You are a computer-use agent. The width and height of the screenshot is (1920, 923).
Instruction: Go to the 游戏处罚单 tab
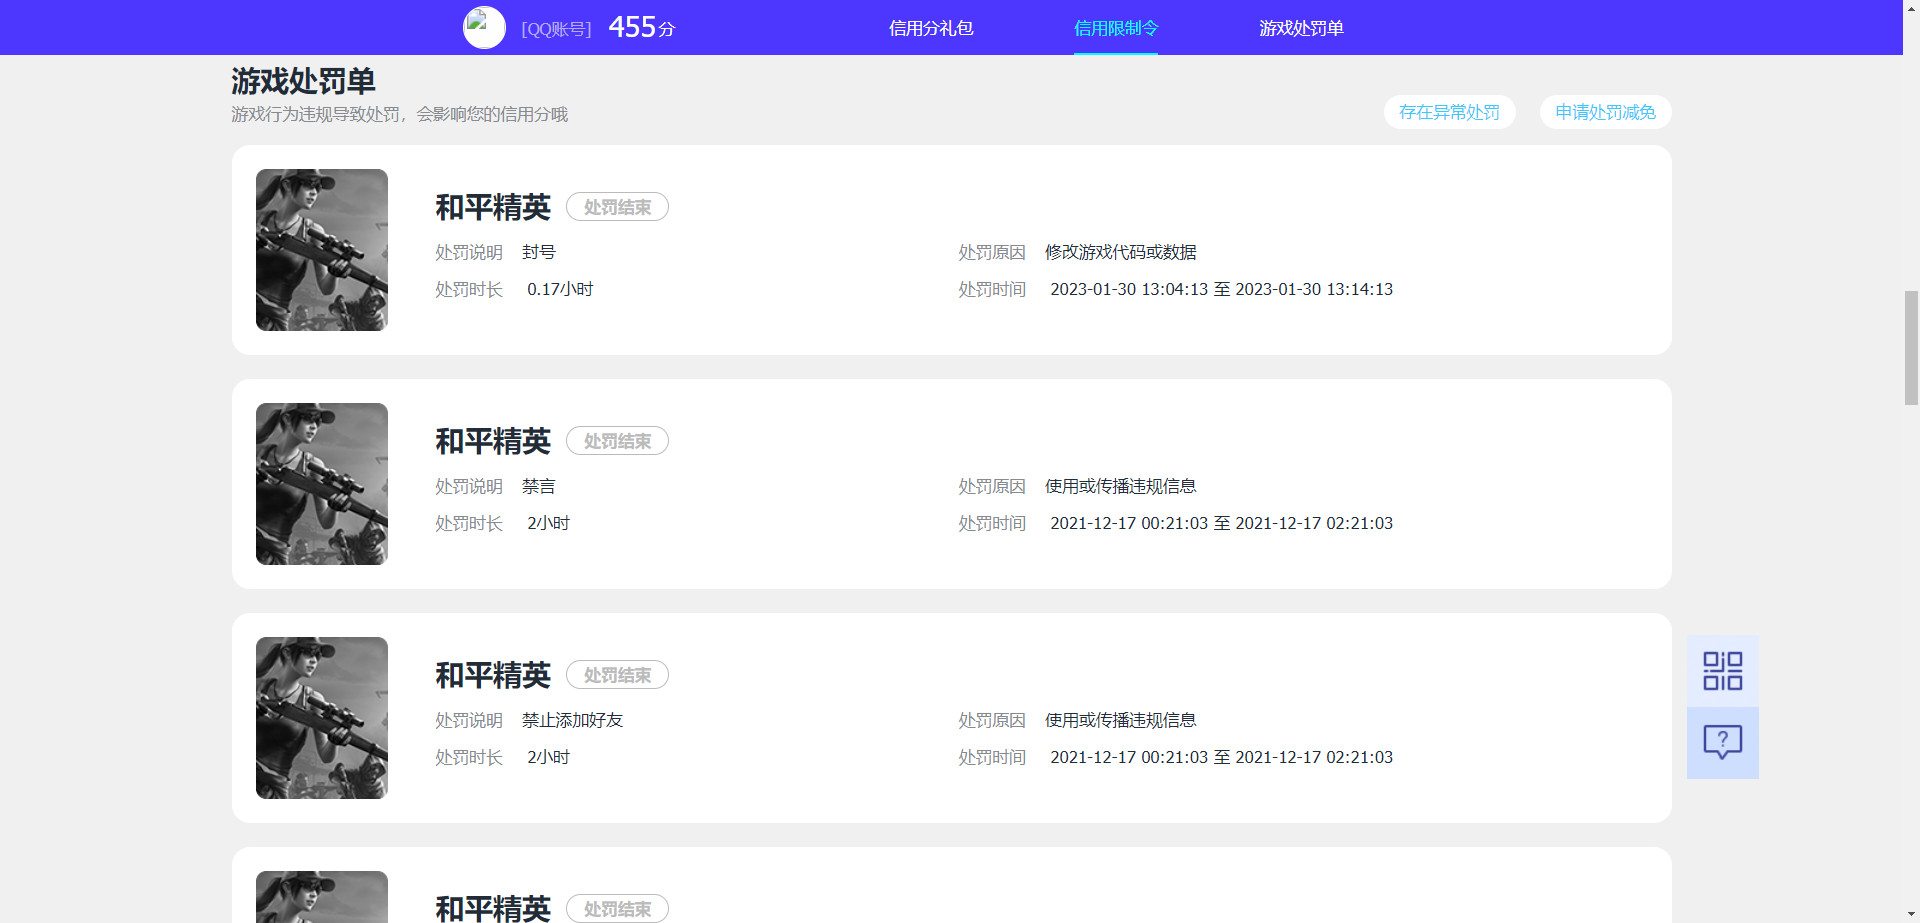(1301, 28)
